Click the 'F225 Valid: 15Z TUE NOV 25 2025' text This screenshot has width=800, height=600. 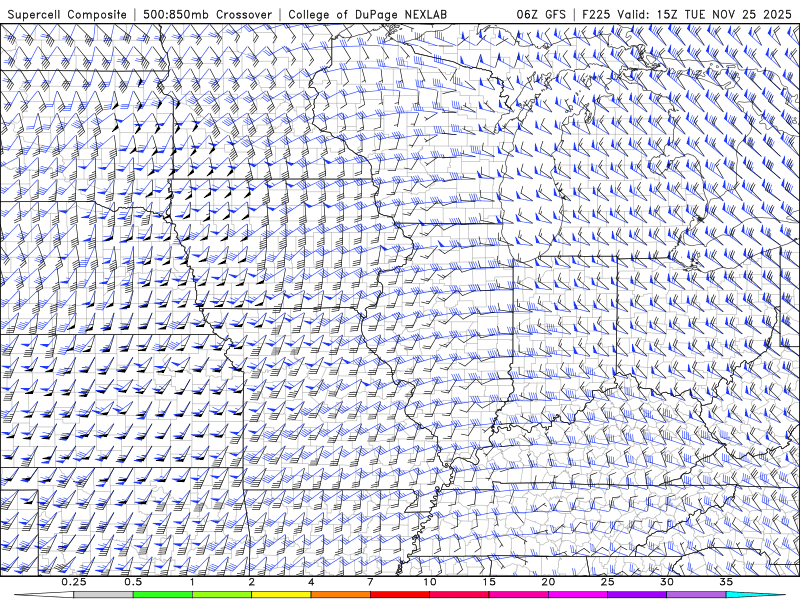click(x=687, y=14)
